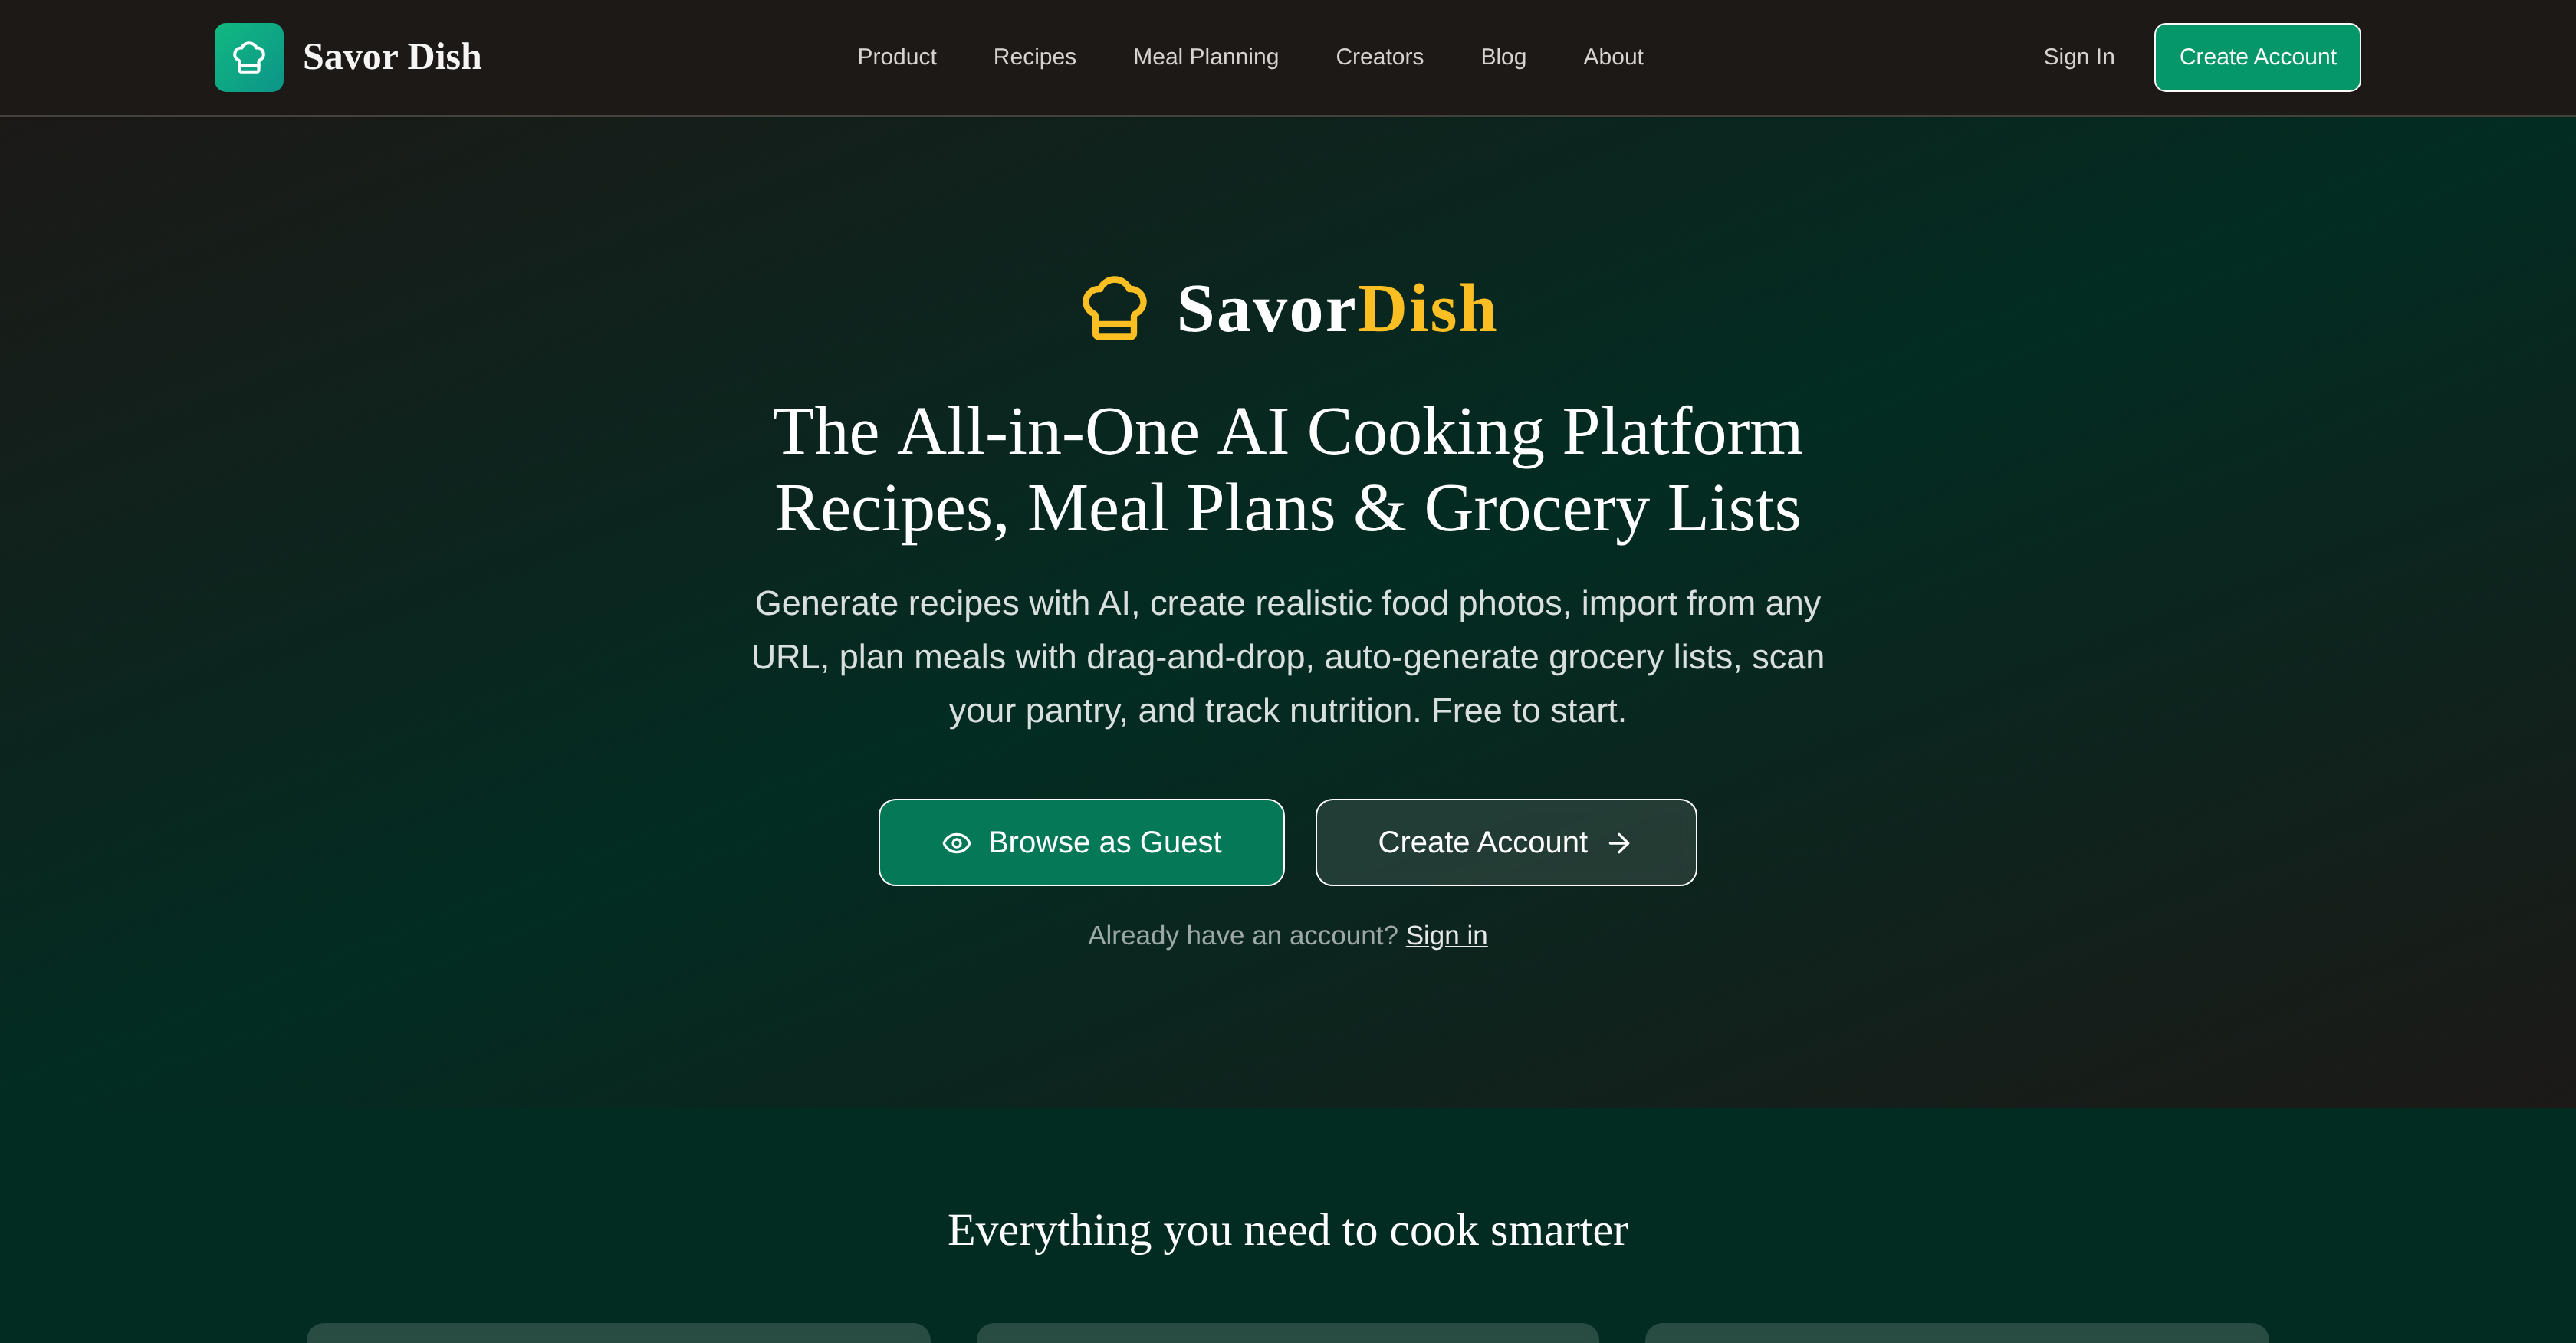Select the first feature card below
Viewport: 2576px width, 1343px height.
tap(618, 1333)
